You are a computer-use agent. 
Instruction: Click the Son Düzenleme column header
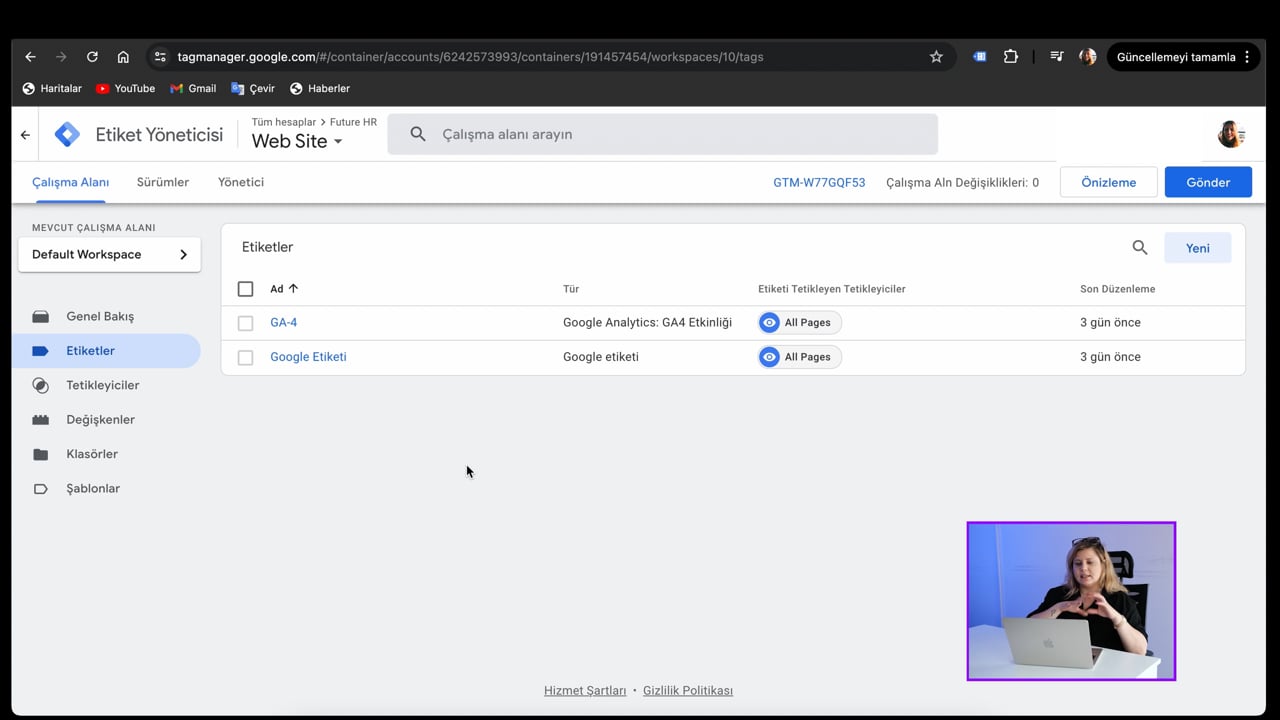tap(1117, 289)
